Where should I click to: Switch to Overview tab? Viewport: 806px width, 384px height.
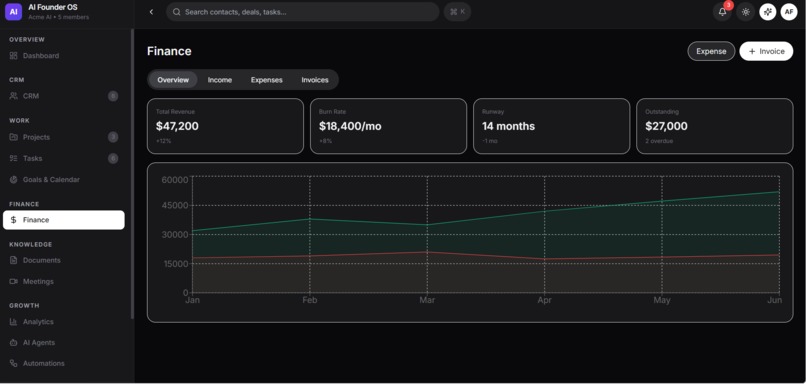tap(173, 80)
